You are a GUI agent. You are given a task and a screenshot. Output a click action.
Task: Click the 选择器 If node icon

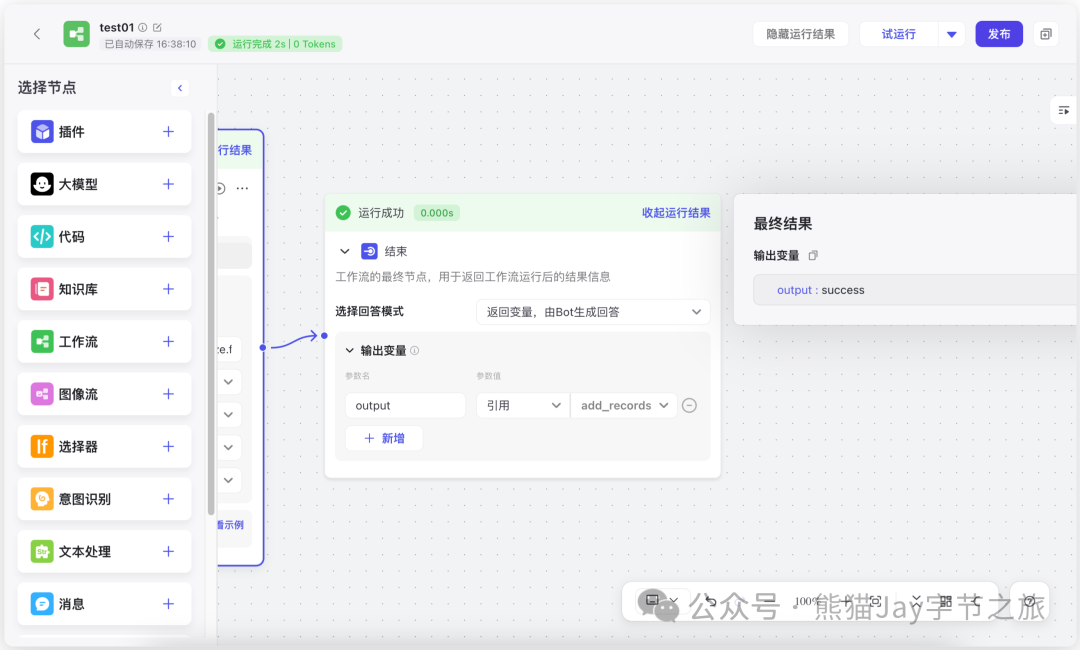coord(42,446)
